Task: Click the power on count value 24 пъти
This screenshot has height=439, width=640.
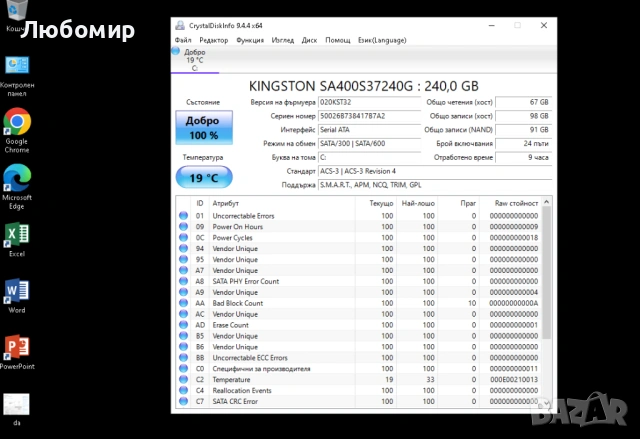Action: [523, 144]
